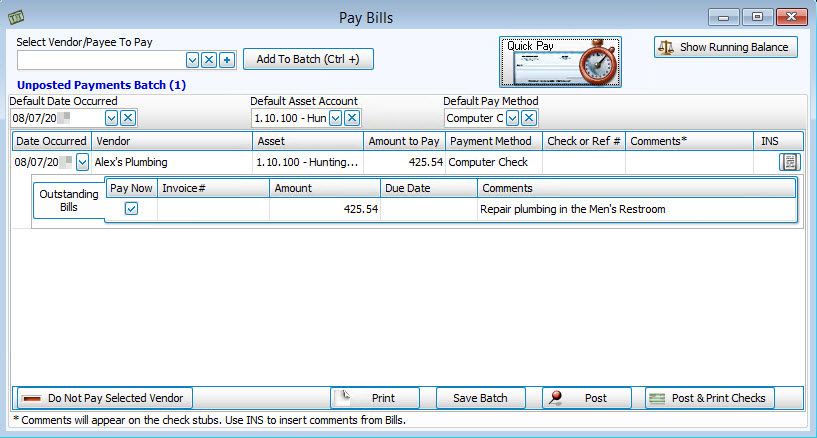Open the Default Asset Account dropdown
The width and height of the screenshot is (817, 438).
pos(335,118)
